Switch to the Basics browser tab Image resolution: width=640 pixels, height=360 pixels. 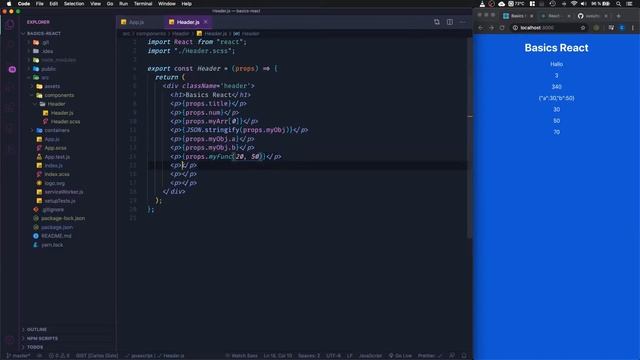518,16
